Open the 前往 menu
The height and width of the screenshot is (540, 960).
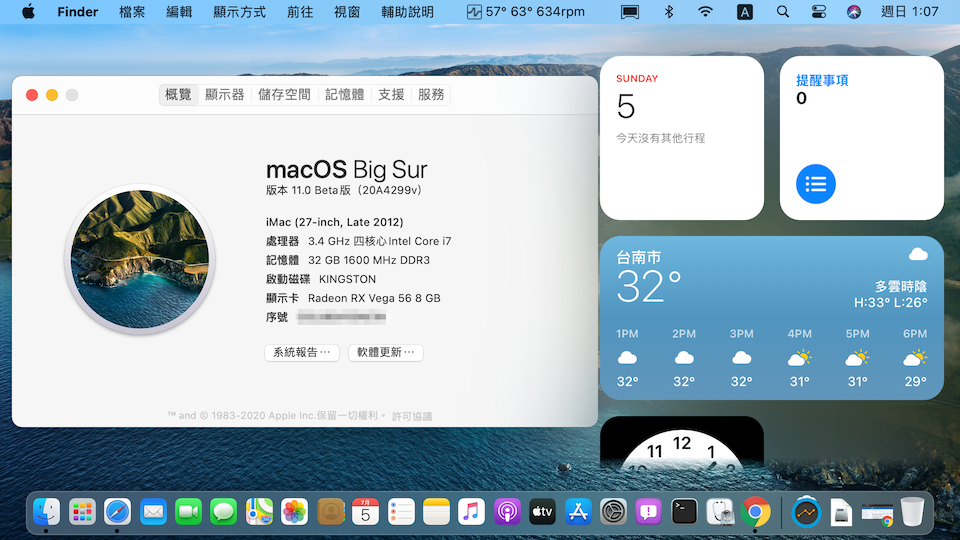(300, 12)
